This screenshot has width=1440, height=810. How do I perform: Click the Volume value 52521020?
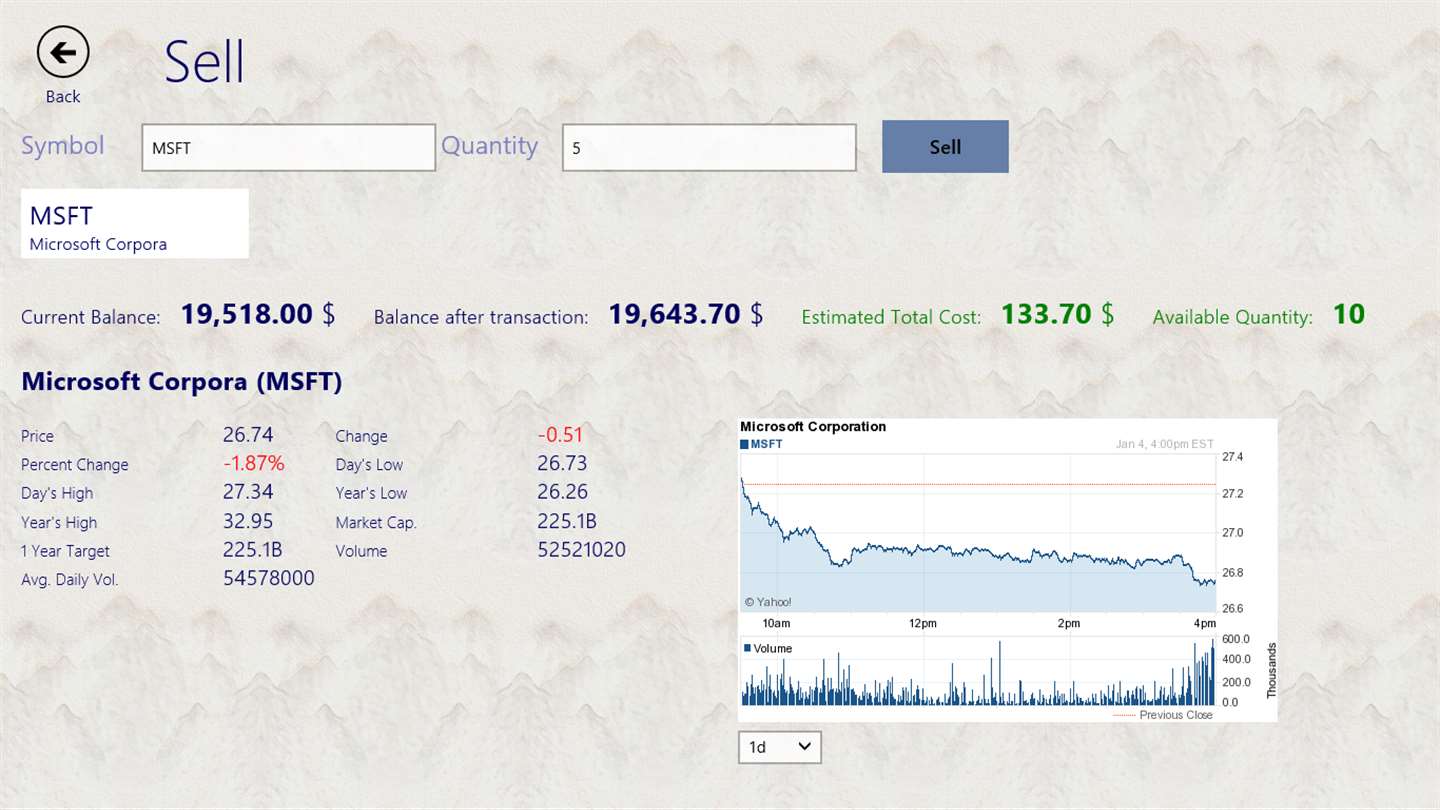[x=582, y=550]
